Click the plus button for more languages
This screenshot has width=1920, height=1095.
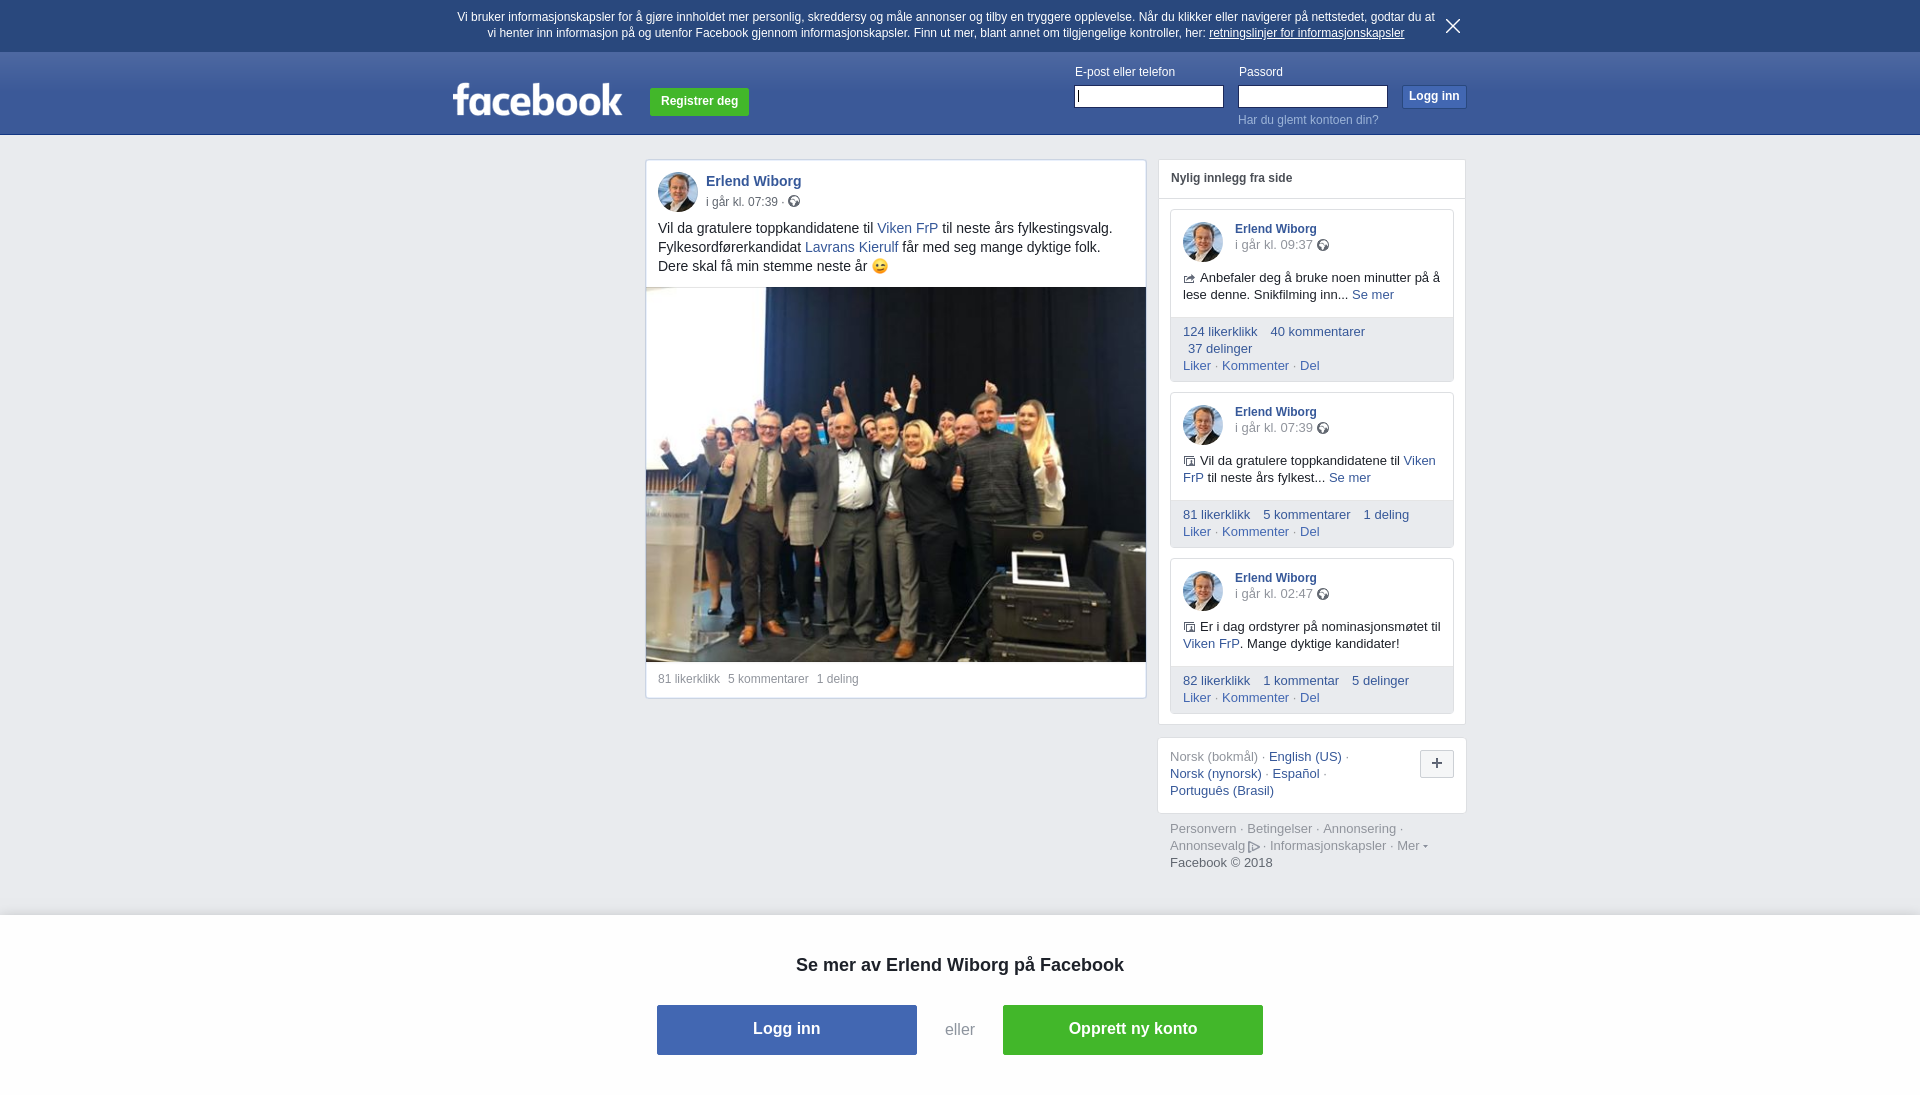pos(1437,764)
